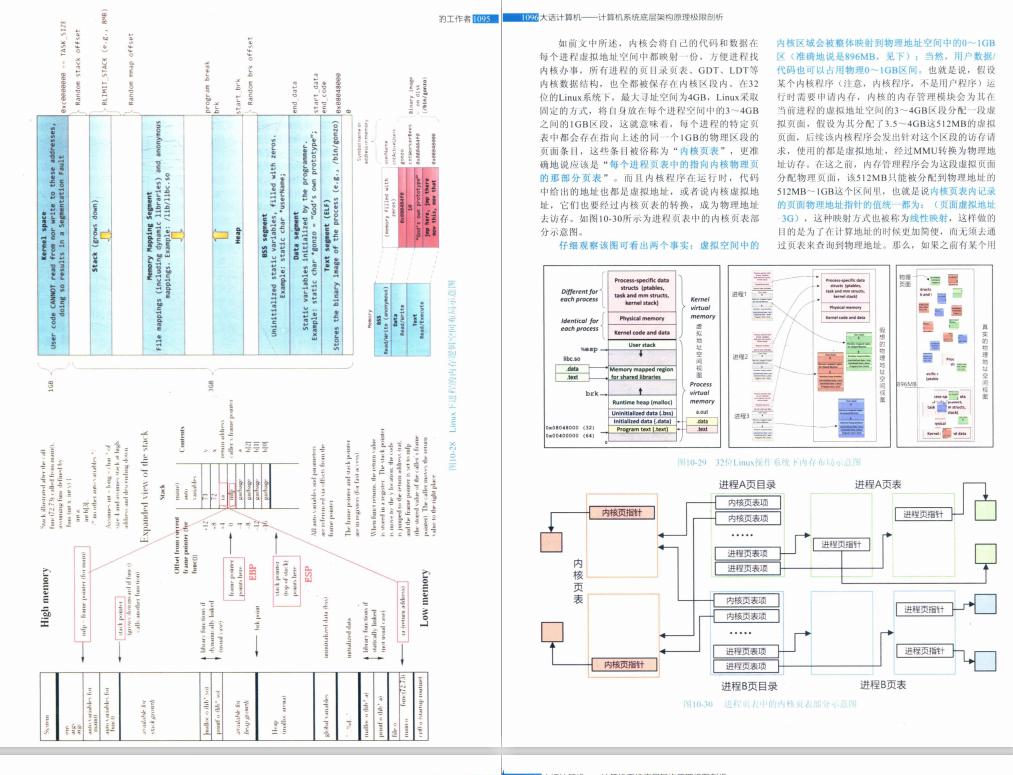Screen dimensions: 1013x775
Task: Click the caption '图10-30 进程页表中的内核页表部分示意图'
Action: click(769, 703)
